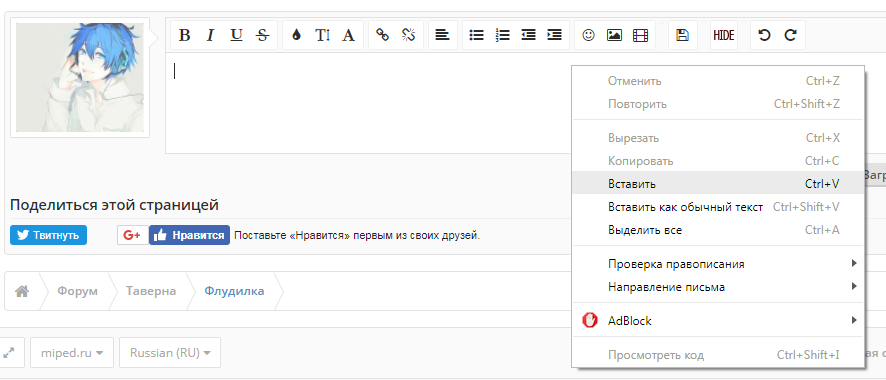Click the G+ share button
This screenshot has width=886, height=380.
[133, 235]
